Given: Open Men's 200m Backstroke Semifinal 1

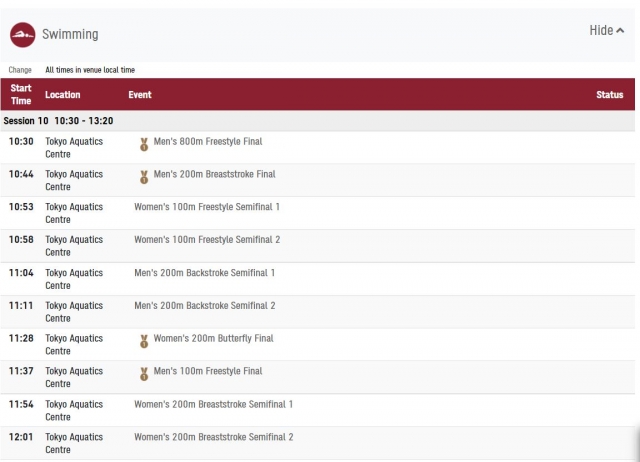Looking at the screenshot, I should click(x=204, y=273).
